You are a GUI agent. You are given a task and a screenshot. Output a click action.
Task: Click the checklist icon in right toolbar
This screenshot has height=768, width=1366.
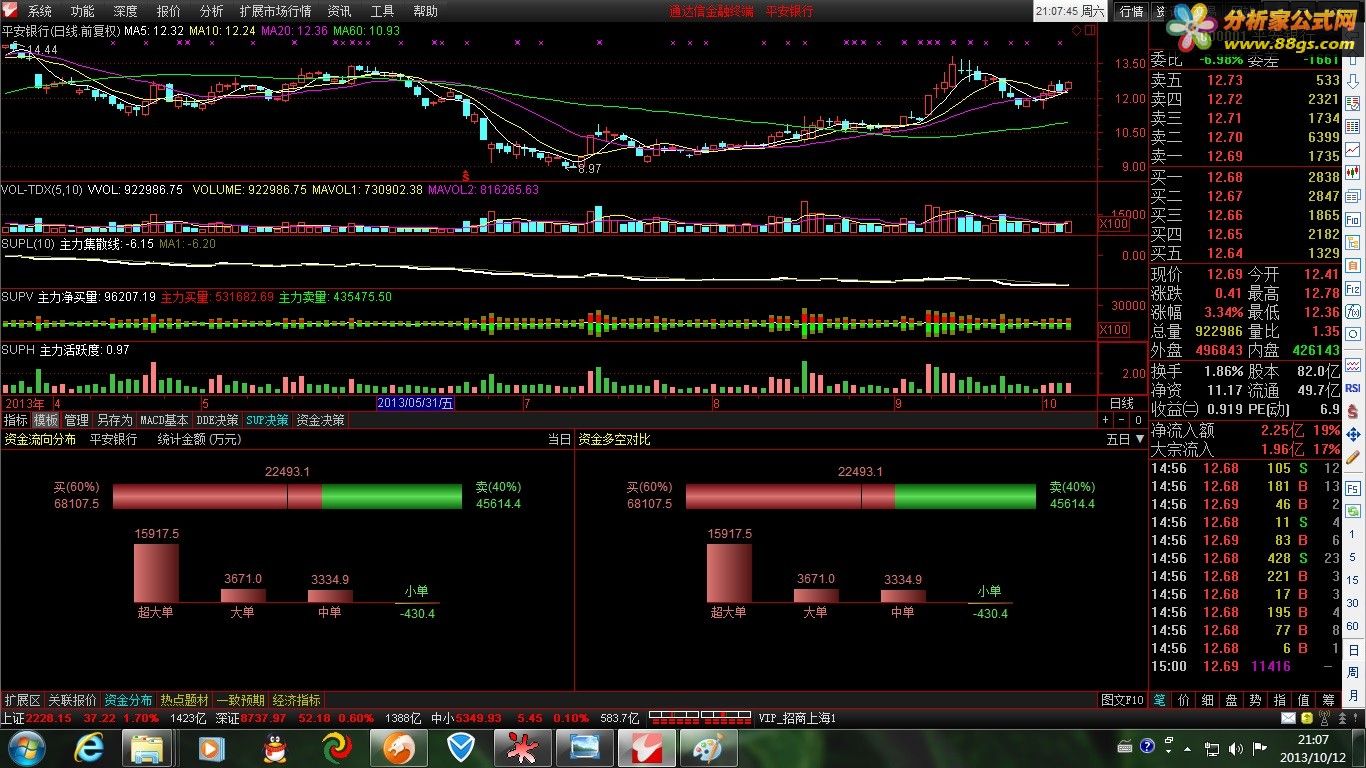[1352, 103]
